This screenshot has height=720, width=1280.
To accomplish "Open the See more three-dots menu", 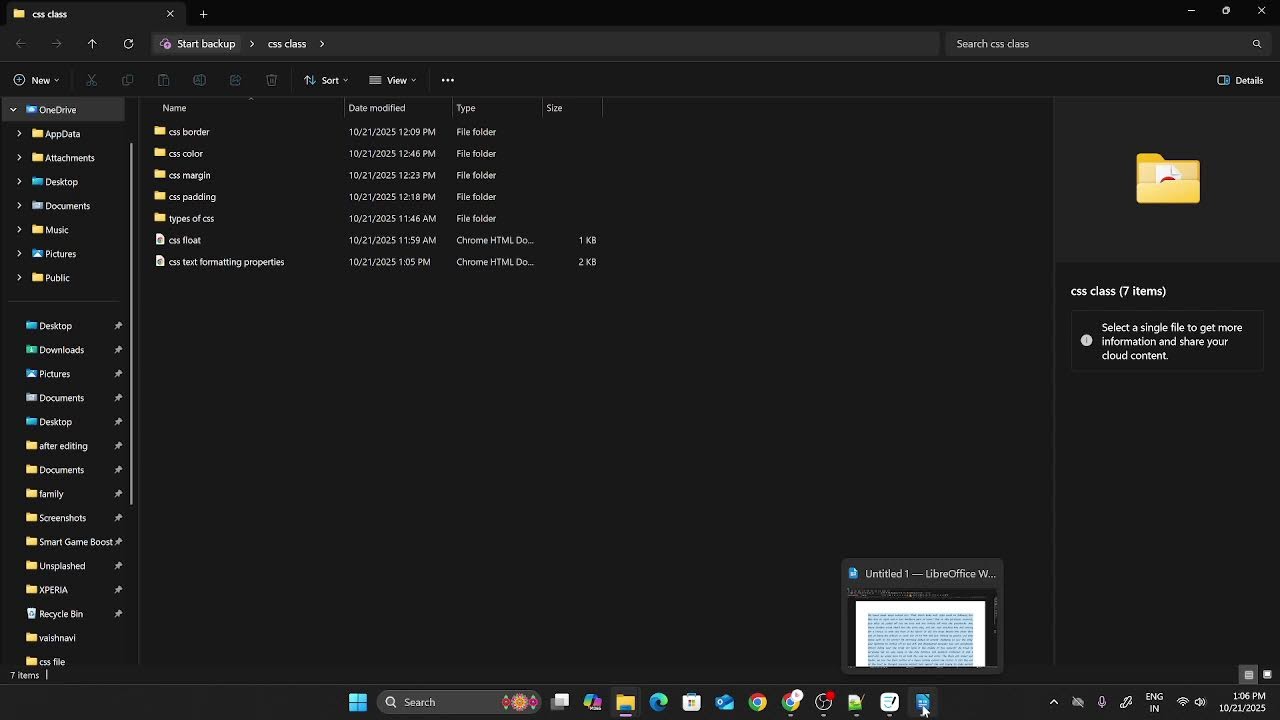I will (x=448, y=80).
